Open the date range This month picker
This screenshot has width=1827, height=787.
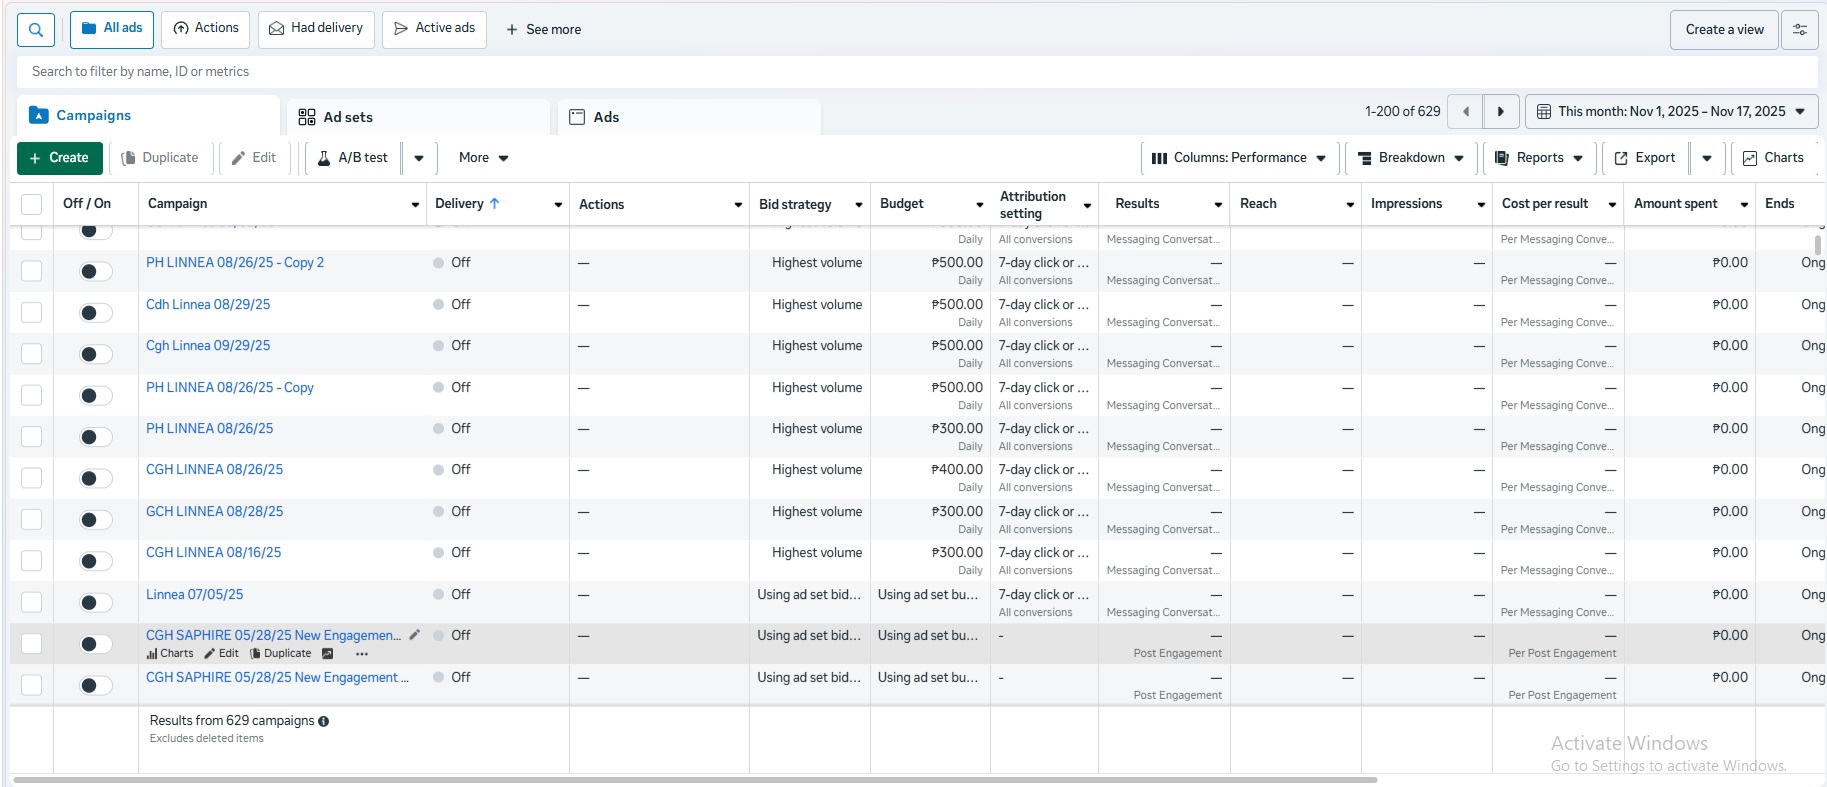point(1671,112)
